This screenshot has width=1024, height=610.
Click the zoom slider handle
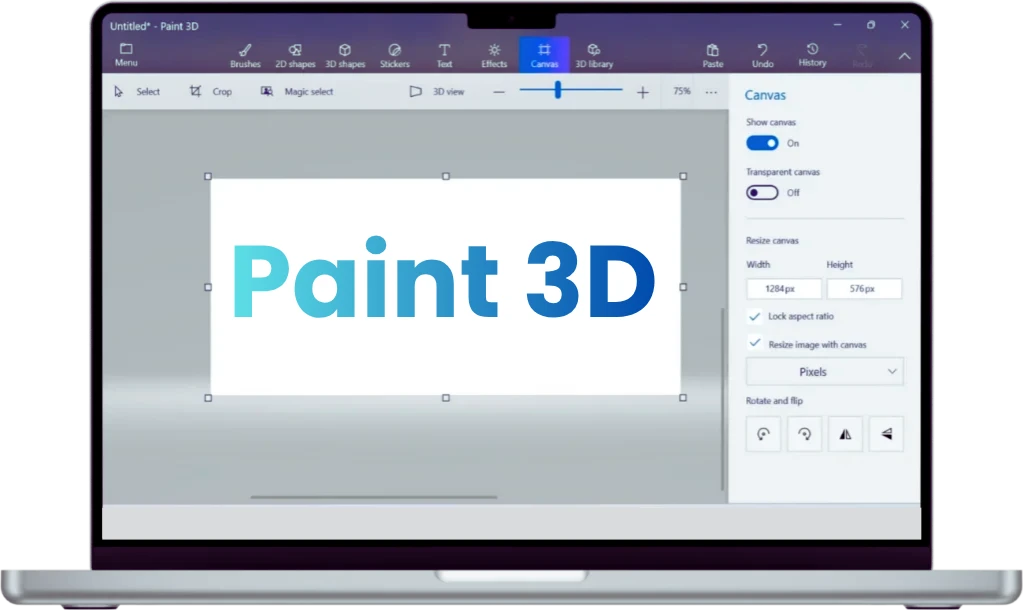pyautogui.click(x=557, y=91)
